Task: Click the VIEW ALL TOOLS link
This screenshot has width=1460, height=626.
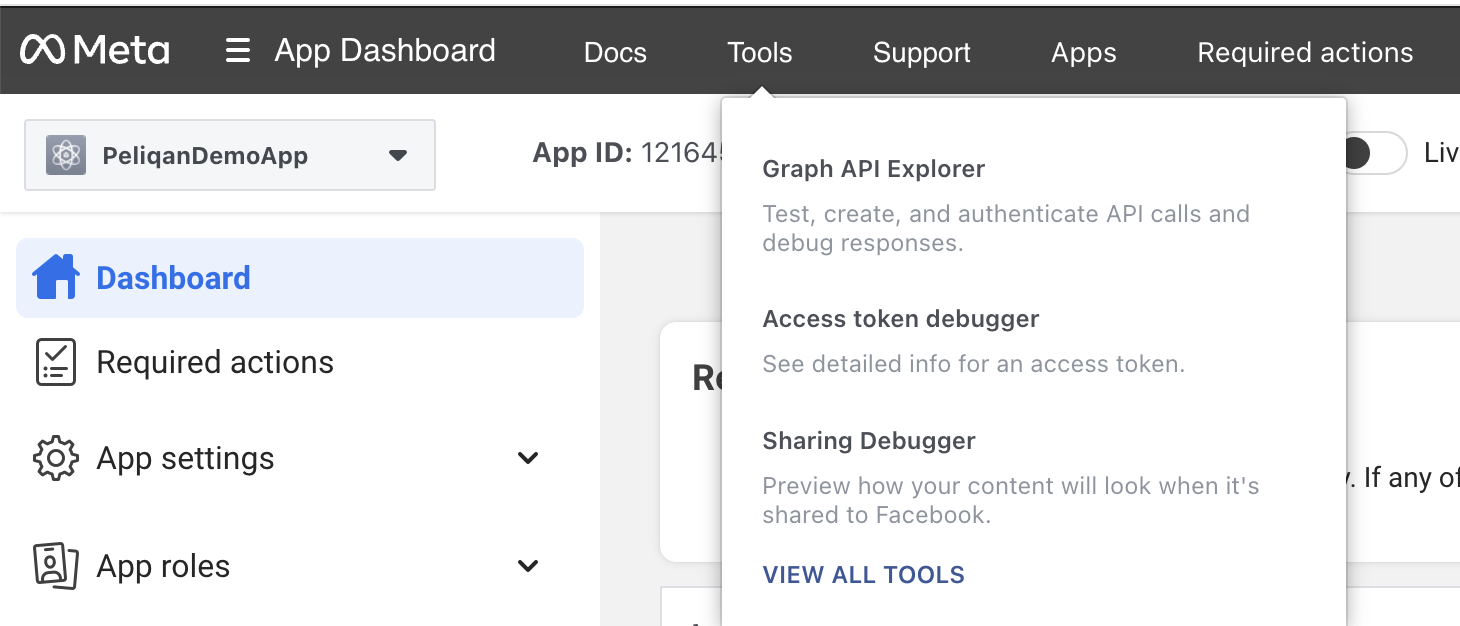Action: [864, 575]
